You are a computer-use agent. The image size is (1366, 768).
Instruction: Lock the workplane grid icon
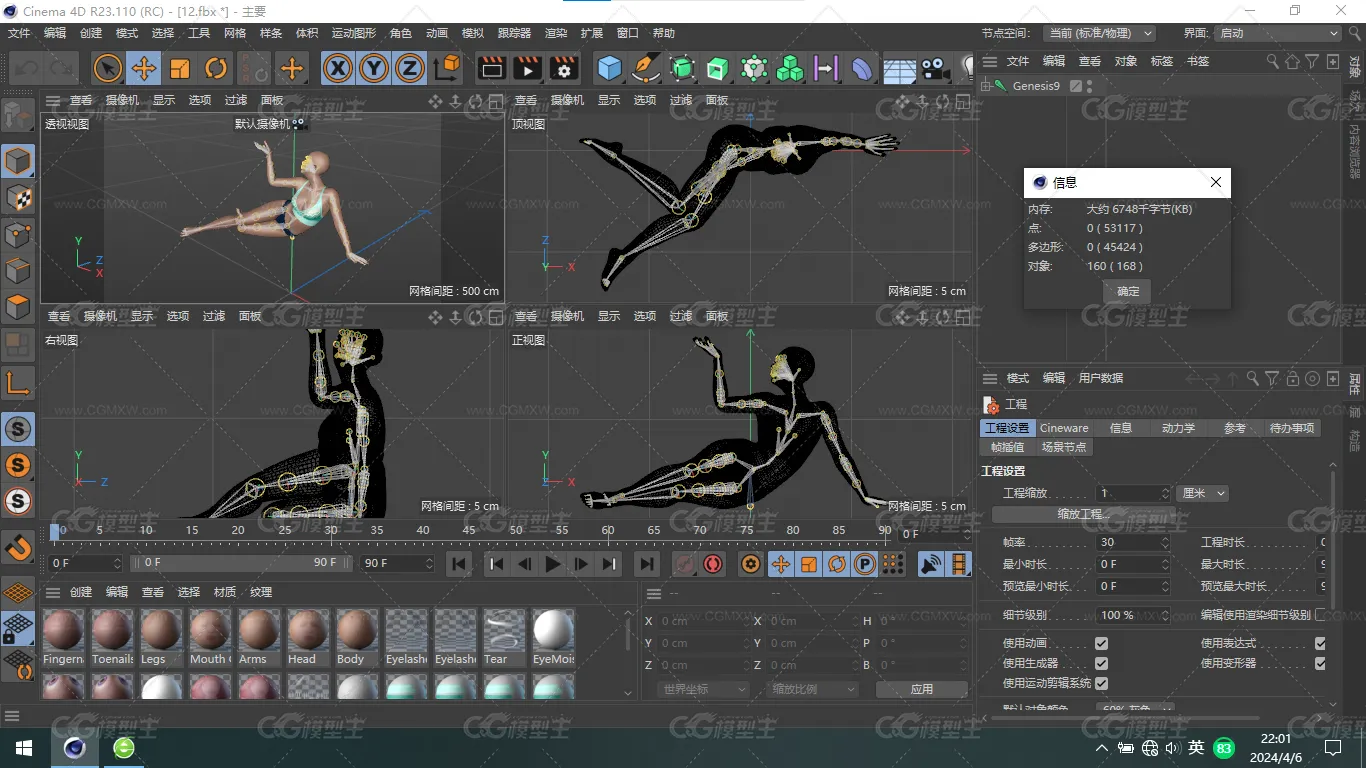[x=18, y=628]
